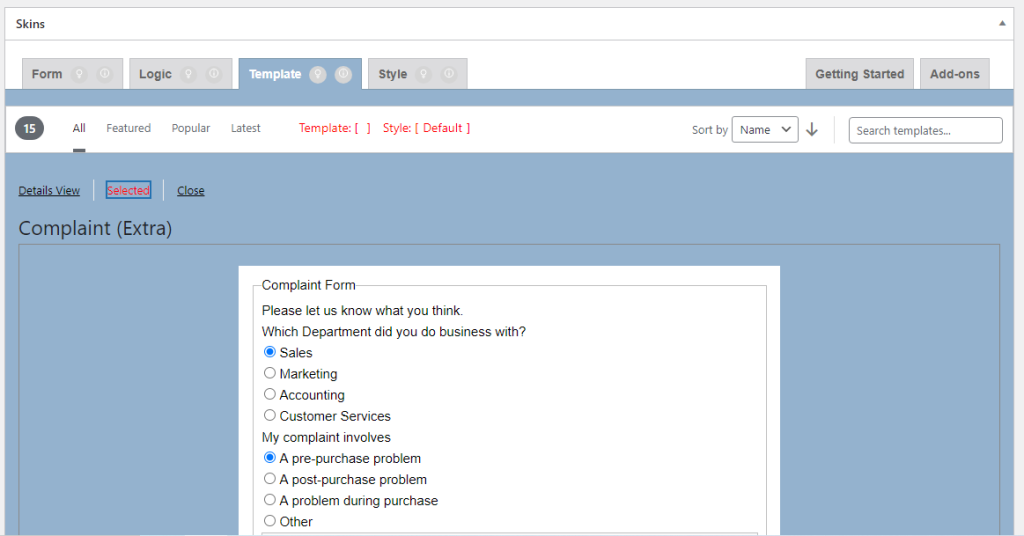Image resolution: width=1024 pixels, height=536 pixels.
Task: Click the lightbulb tip icon on Logic tab
Action: 189,74
